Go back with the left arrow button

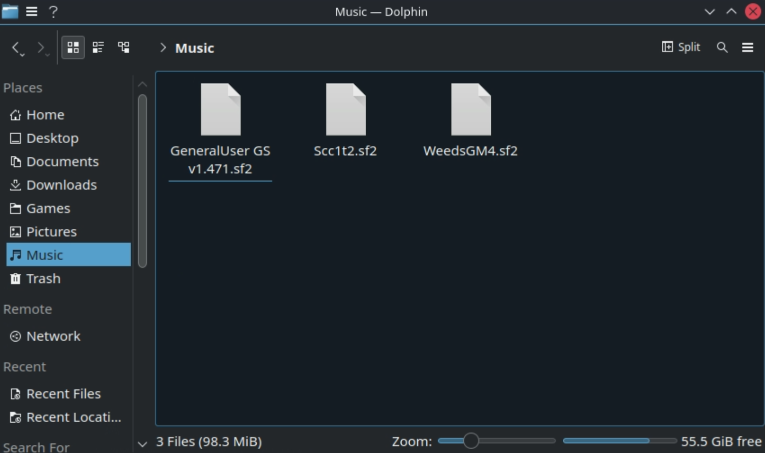coord(16,47)
